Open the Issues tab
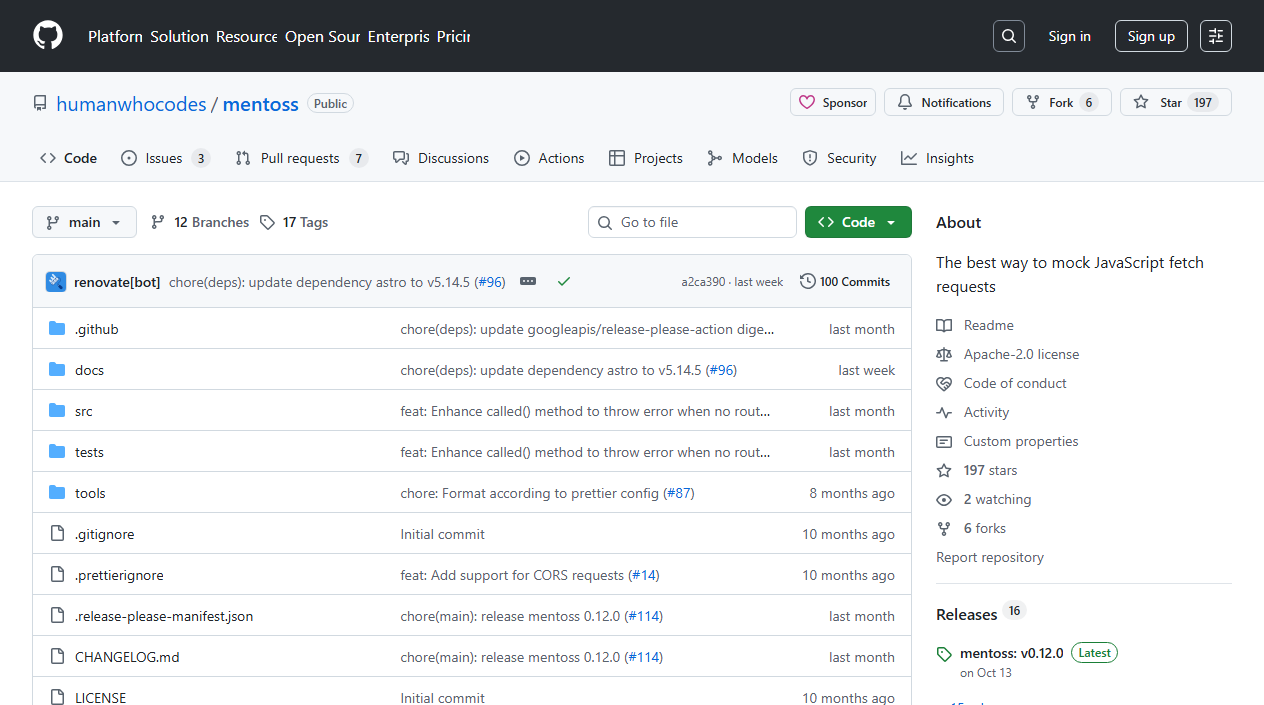The width and height of the screenshot is (1264, 705). 165,158
